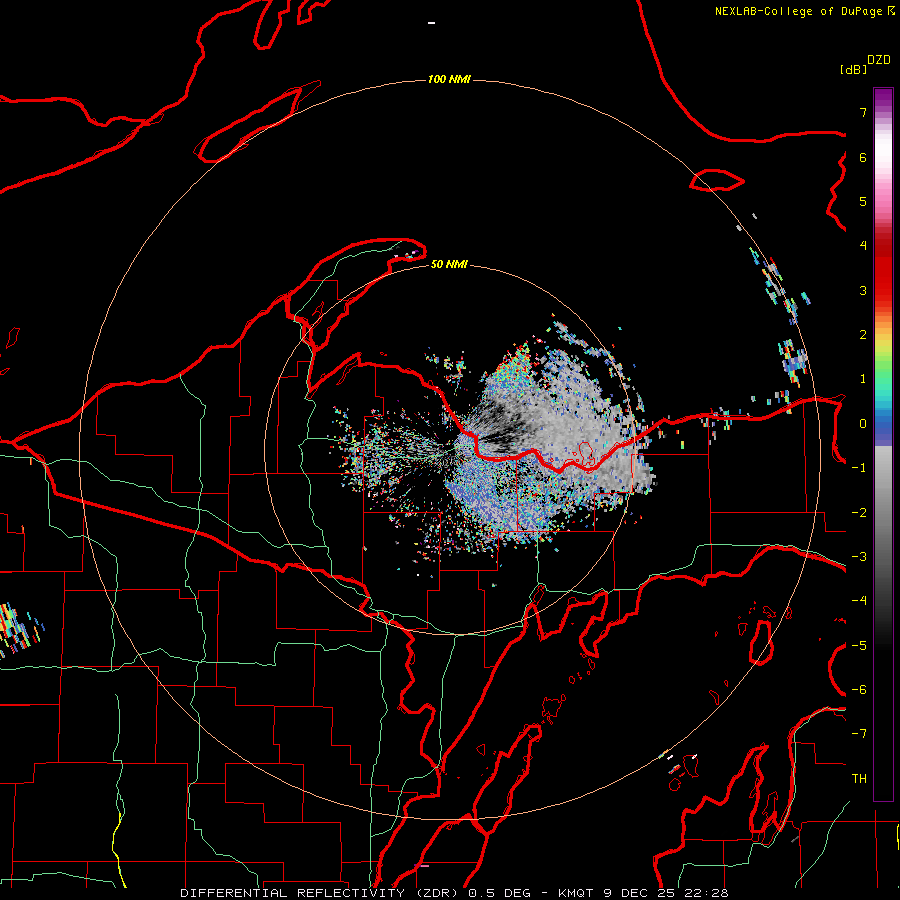Click the -5 value on color scale
This screenshot has height=900, width=900.
859,646
